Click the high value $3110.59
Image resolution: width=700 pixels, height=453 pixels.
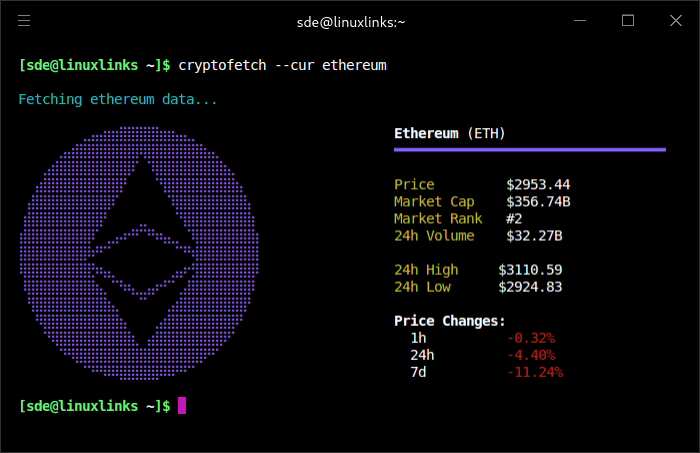point(530,270)
